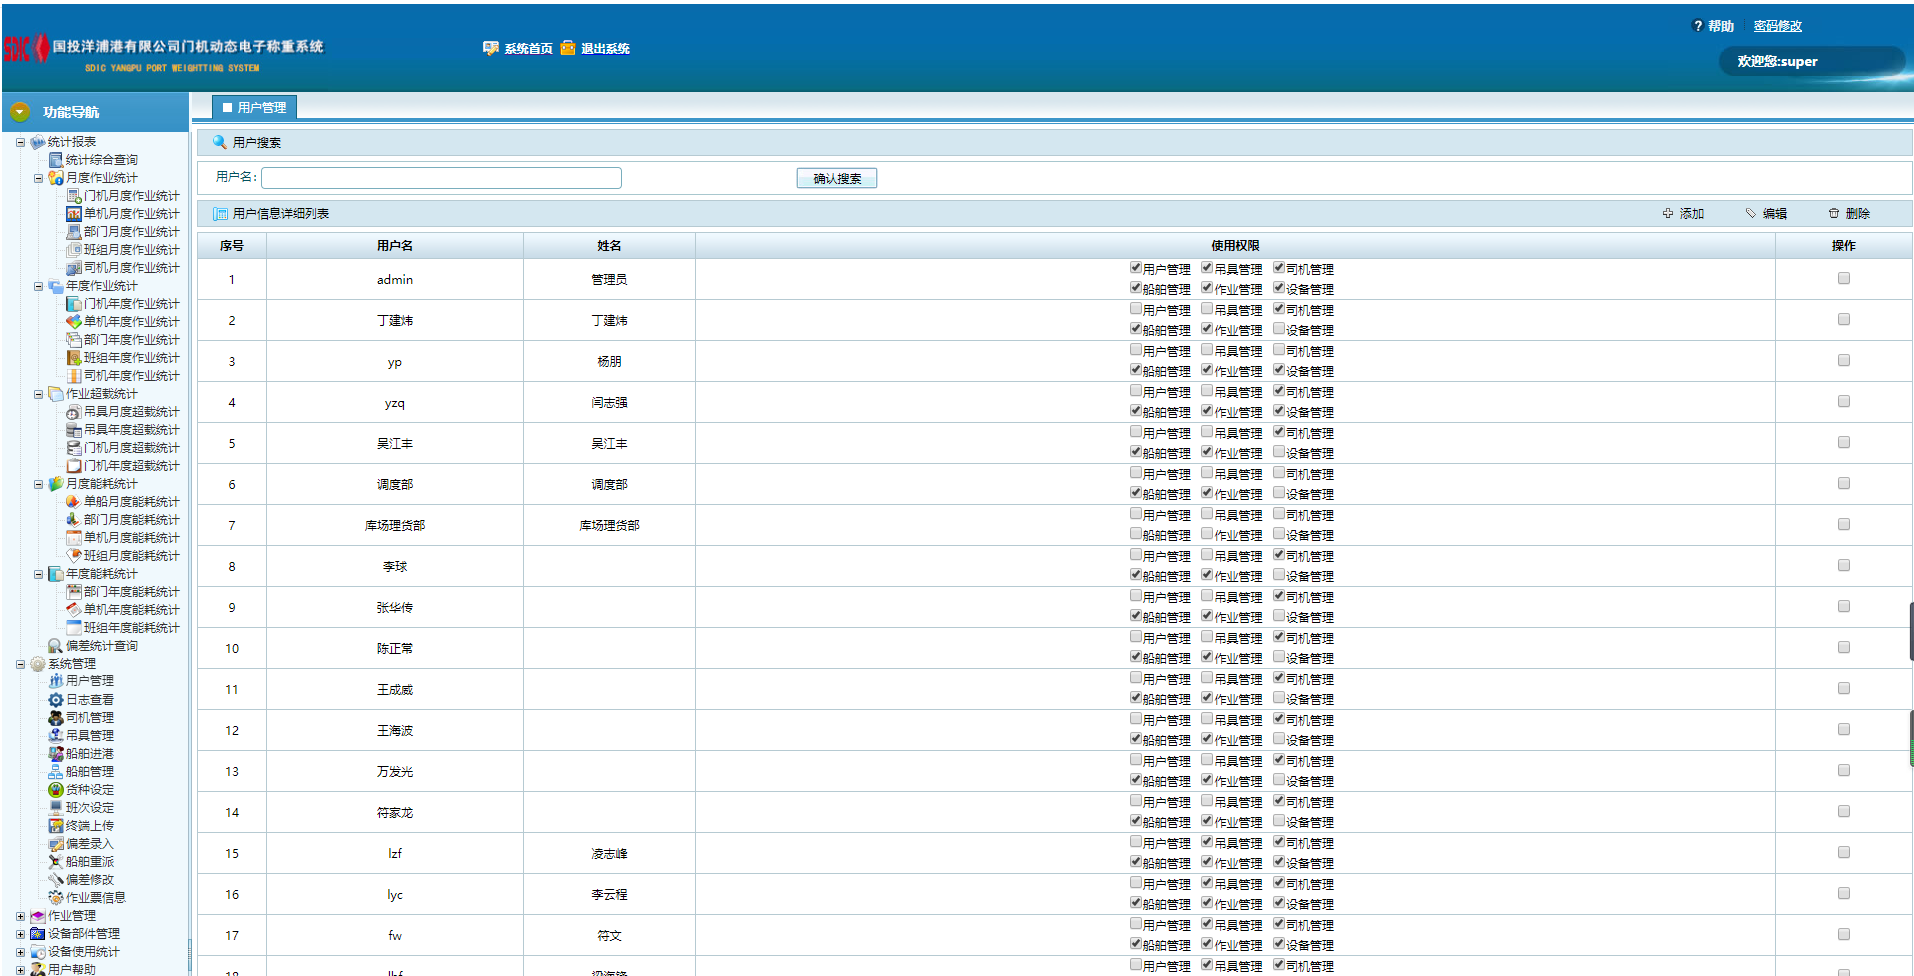Click the 确认搜索 button

[836, 178]
